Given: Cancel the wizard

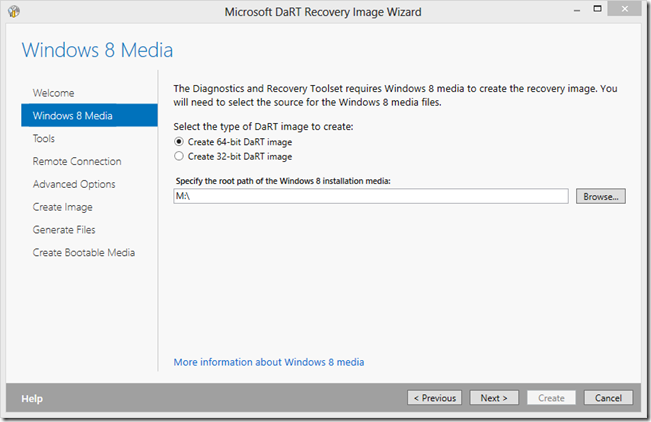Looking at the screenshot, I should (608, 397).
